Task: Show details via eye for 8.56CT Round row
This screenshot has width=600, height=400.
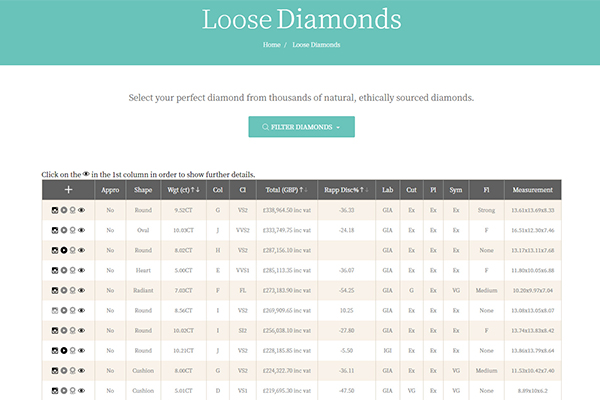Action: pos(82,310)
